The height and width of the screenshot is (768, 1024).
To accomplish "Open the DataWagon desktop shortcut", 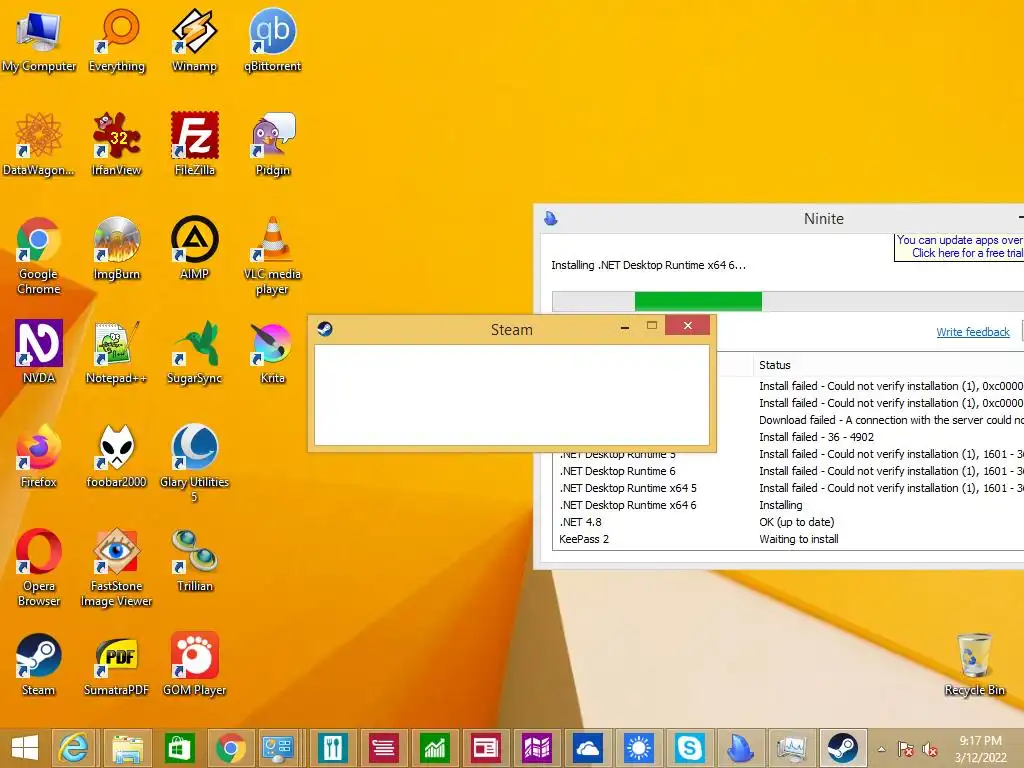I will coord(39,144).
